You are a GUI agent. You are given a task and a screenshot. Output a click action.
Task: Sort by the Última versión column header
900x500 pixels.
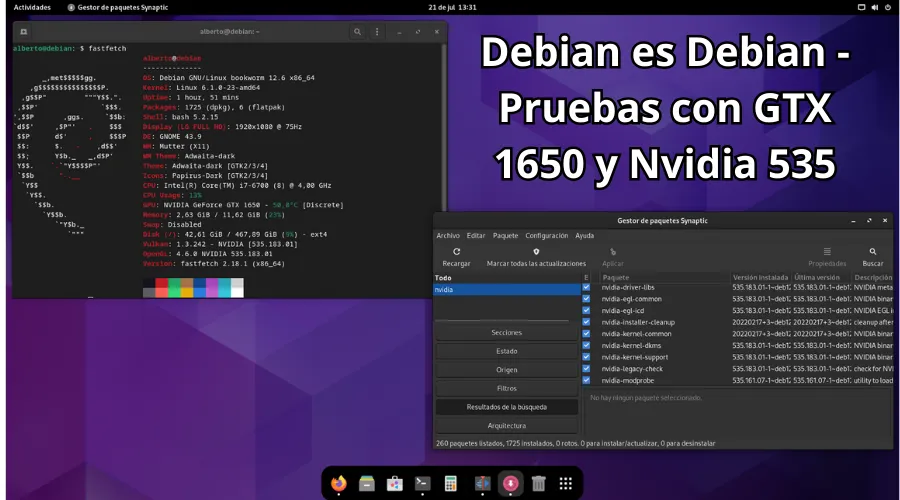point(821,277)
